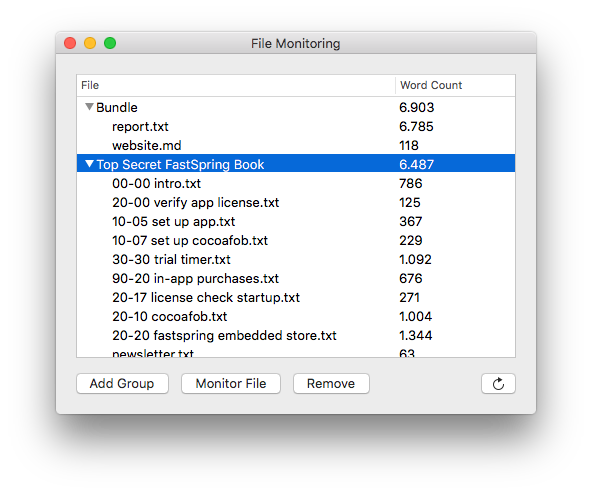Sort by the File column header

(236, 85)
